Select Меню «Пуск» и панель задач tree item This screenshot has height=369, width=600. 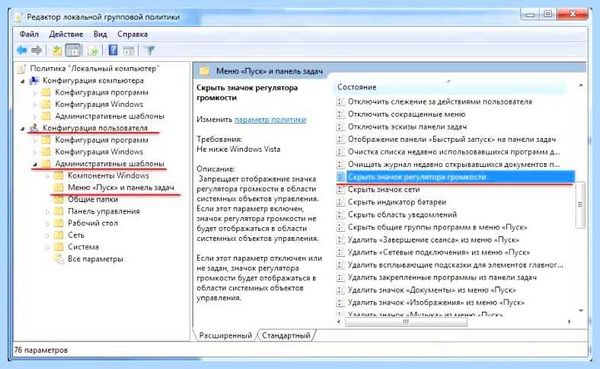coord(121,187)
